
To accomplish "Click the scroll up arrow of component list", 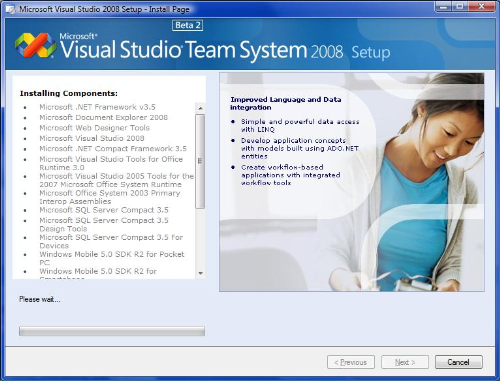I will pyautogui.click(x=200, y=108).
